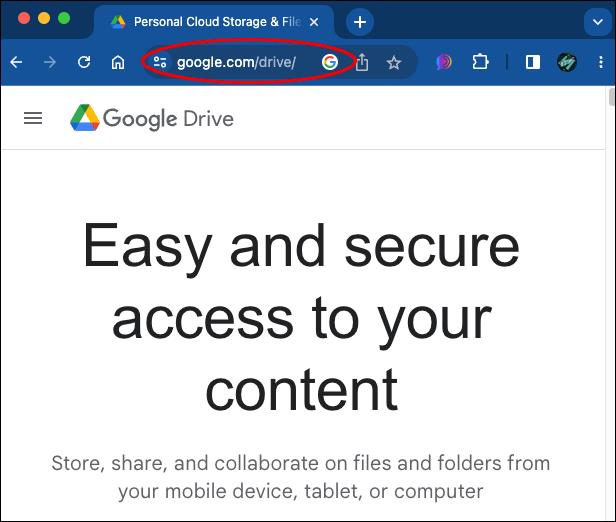Screen dimensions: 616x522
Task: Click the page vertical scrollbar
Action: pyautogui.click(x=611, y=97)
